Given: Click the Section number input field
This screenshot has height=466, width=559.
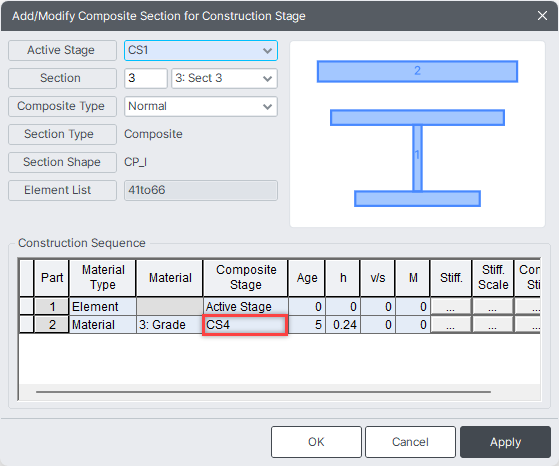Looking at the screenshot, I should 145,78.
